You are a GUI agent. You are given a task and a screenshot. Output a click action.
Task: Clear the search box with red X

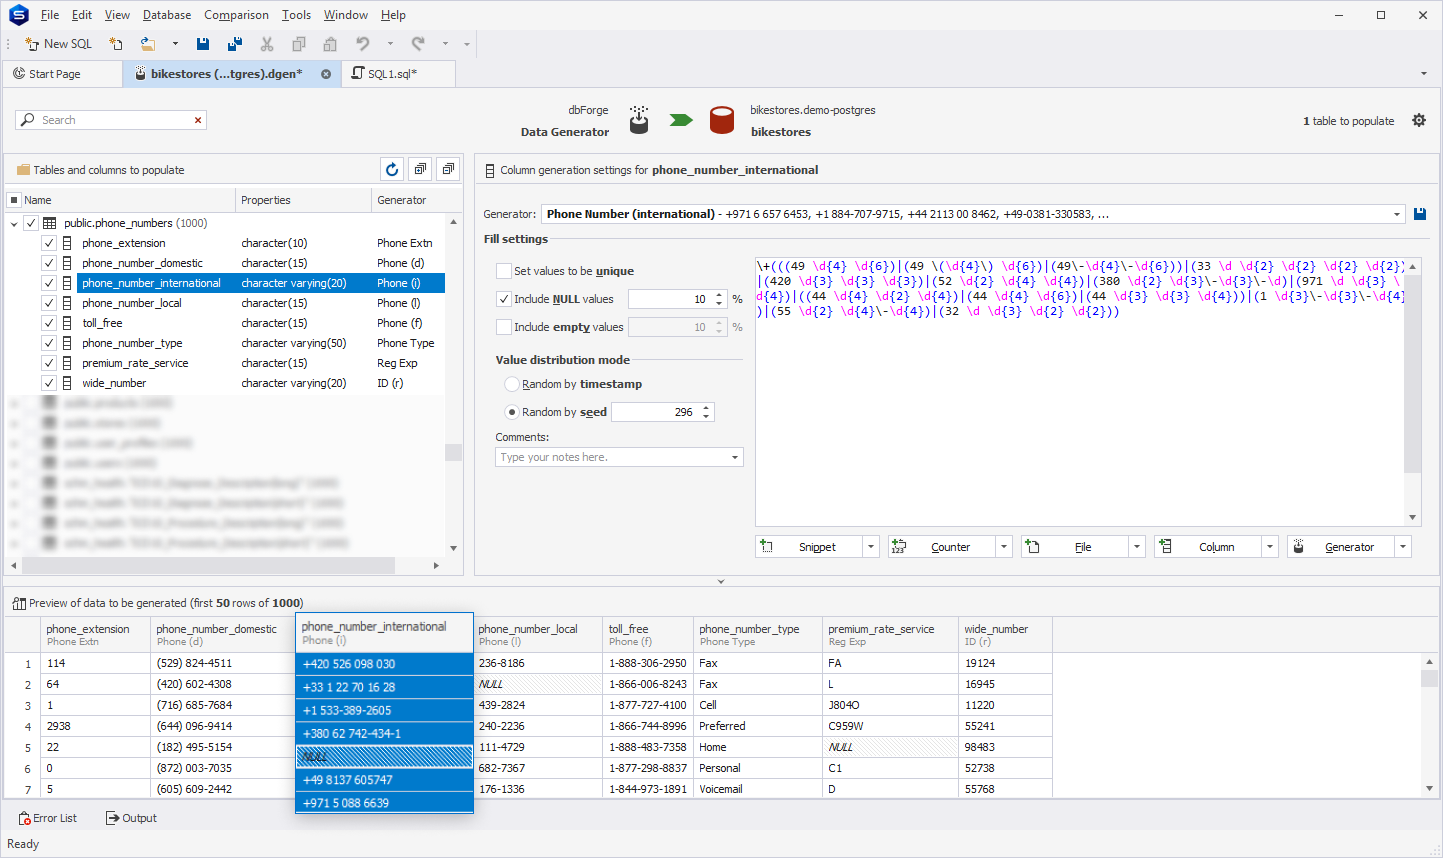coord(198,120)
